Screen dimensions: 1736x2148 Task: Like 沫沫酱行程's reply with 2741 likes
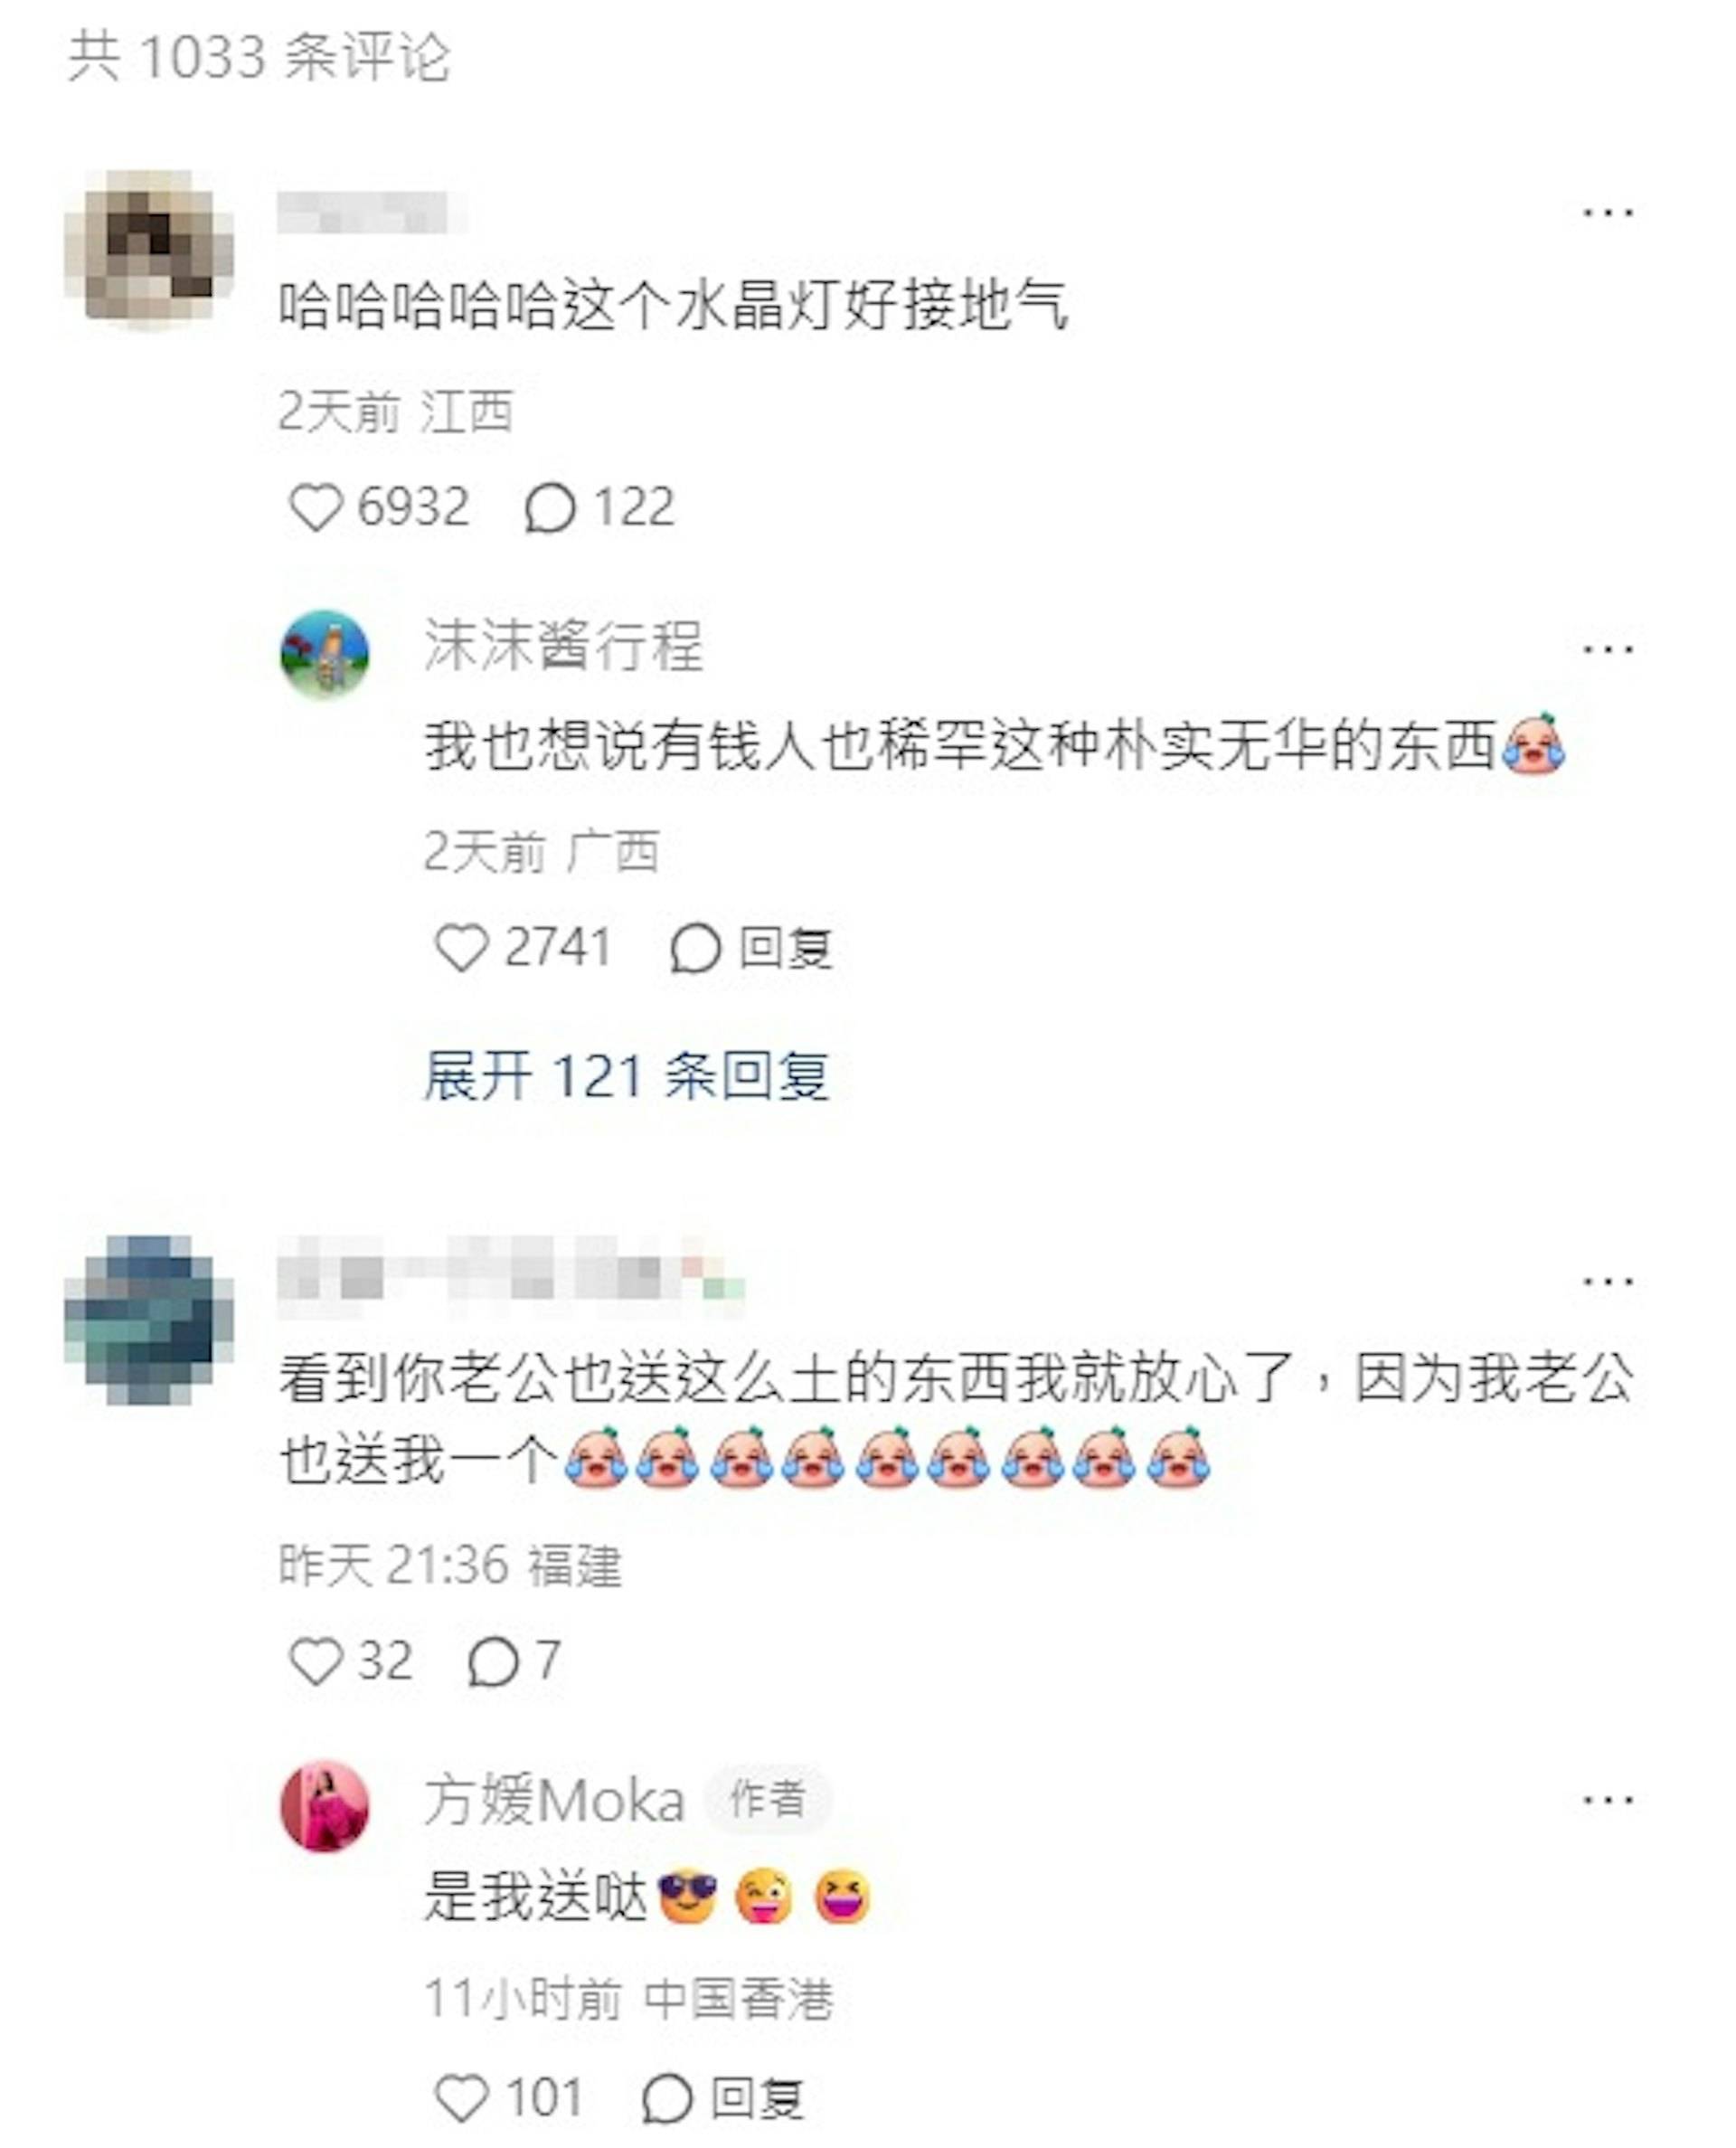pyautogui.click(x=461, y=947)
